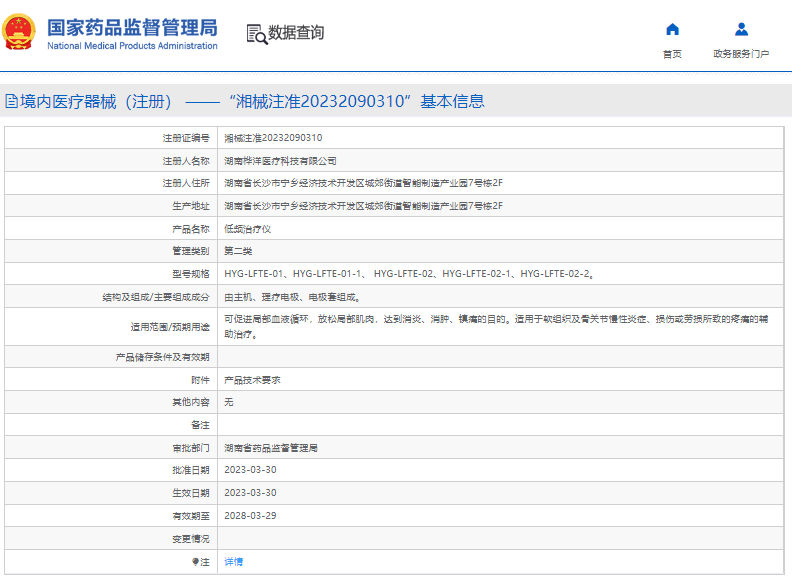Click the 首页 label
The width and height of the screenshot is (792, 580).
pos(672,54)
